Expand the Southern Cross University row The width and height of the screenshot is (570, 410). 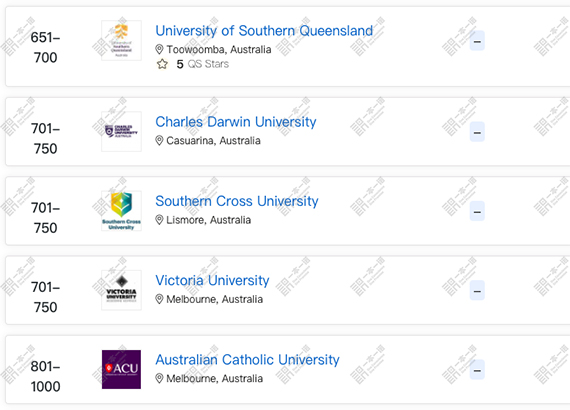(477, 211)
